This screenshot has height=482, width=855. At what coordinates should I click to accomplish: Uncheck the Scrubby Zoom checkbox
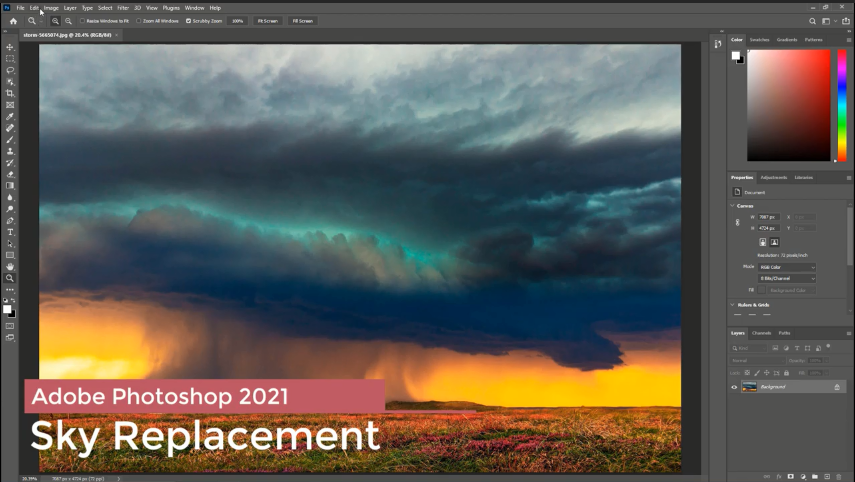[x=188, y=20]
